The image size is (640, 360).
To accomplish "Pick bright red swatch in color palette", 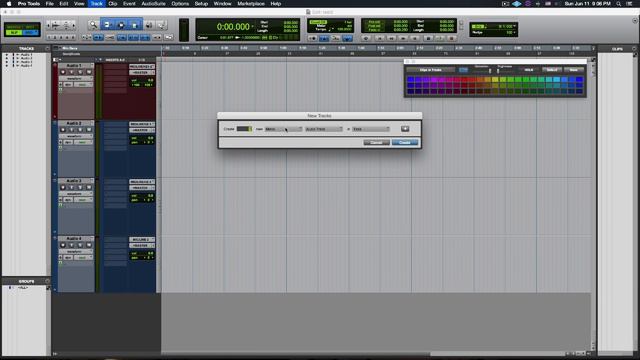I will click(x=464, y=80).
